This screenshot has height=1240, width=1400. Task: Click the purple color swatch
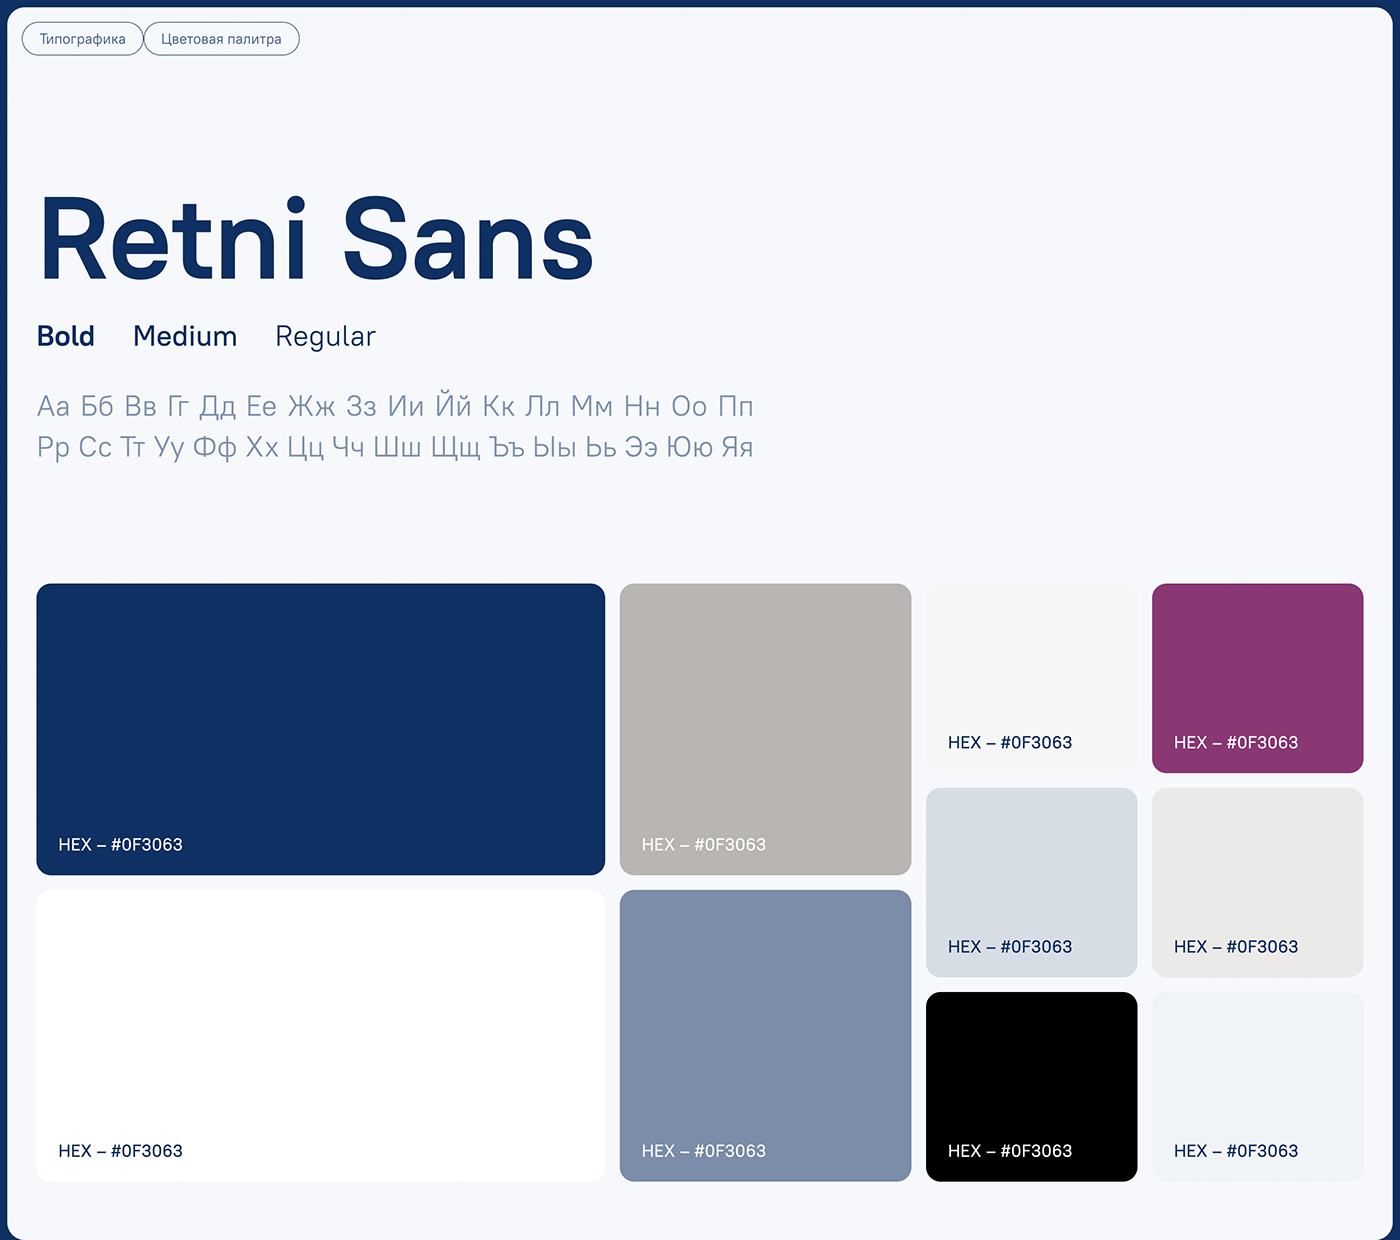(1258, 678)
